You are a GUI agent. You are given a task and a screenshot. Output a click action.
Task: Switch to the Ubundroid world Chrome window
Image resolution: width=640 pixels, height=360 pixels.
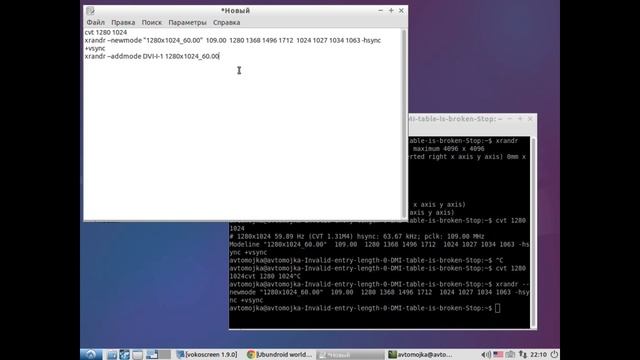click(x=280, y=355)
